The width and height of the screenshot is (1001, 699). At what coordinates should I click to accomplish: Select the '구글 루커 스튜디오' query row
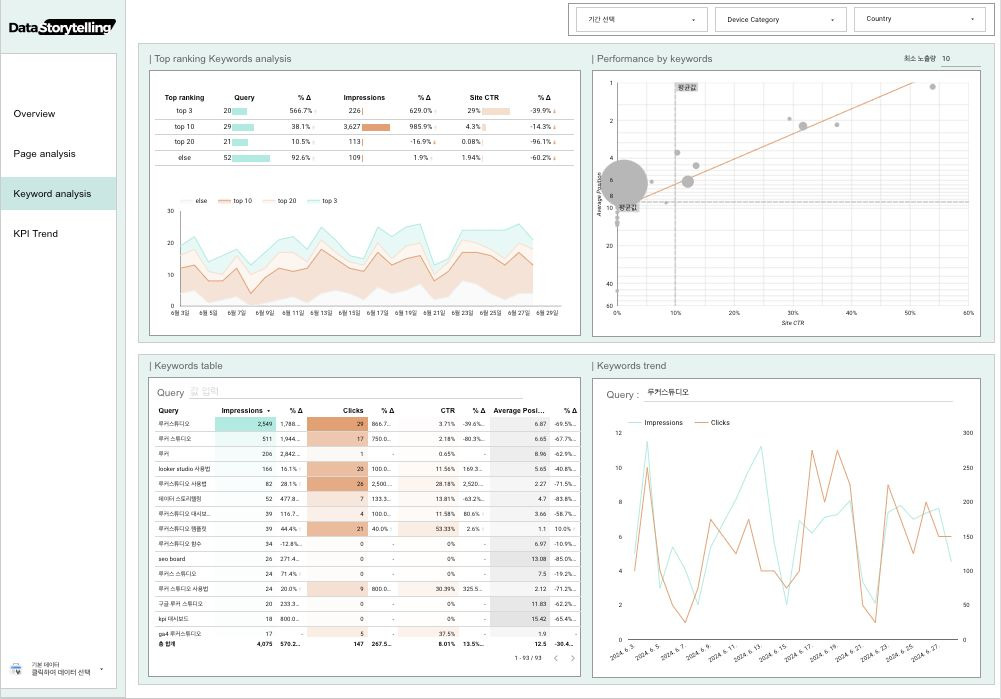click(367, 604)
